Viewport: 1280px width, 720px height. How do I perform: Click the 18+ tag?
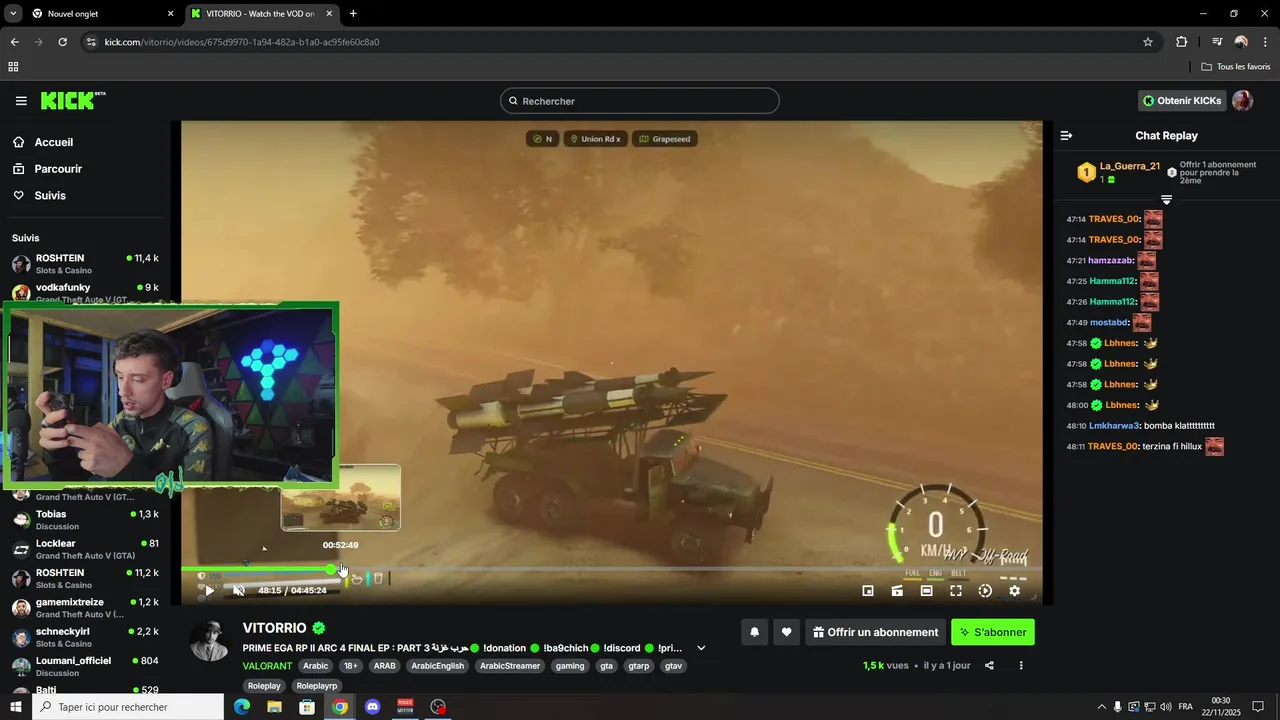pos(350,666)
